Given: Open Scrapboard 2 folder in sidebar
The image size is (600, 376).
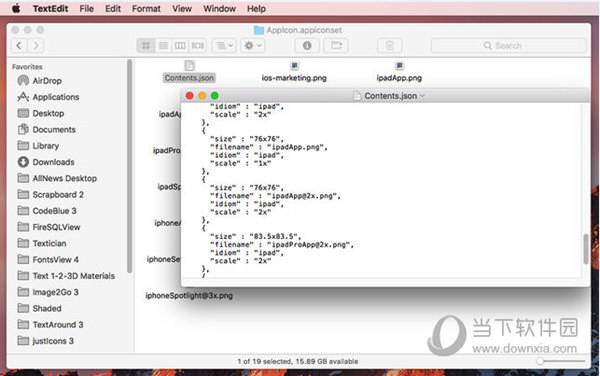Looking at the screenshot, I should click(51, 195).
